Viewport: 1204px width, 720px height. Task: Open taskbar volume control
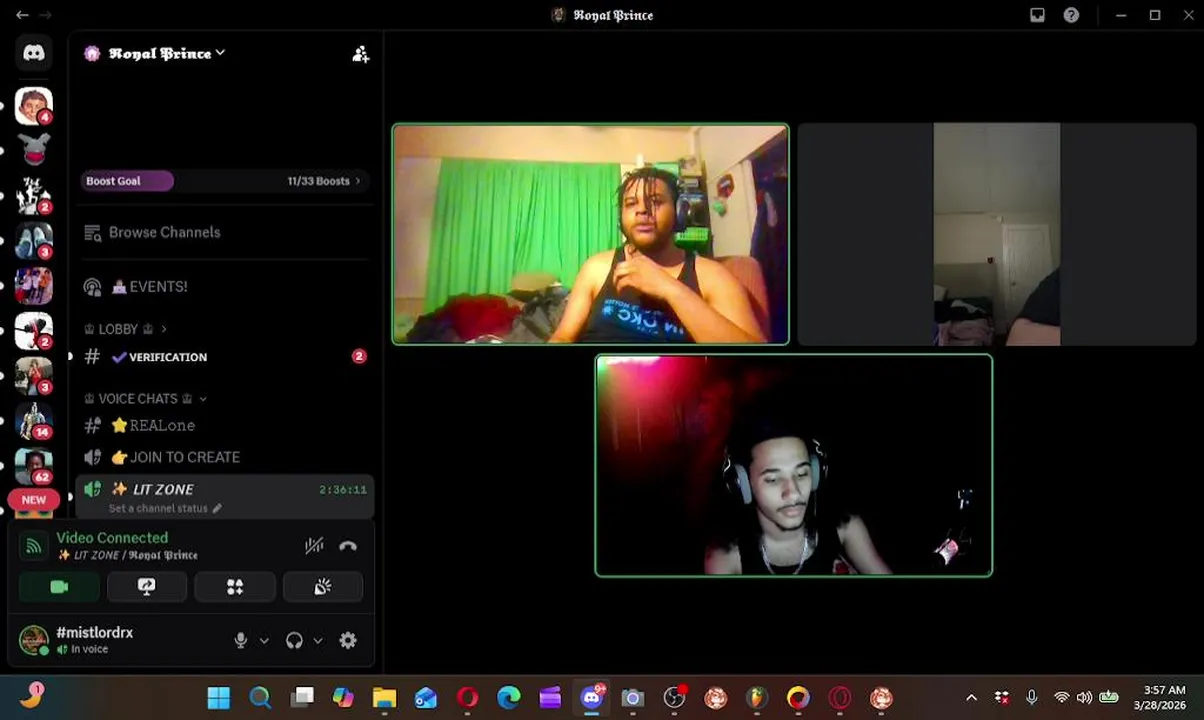[1085, 697]
